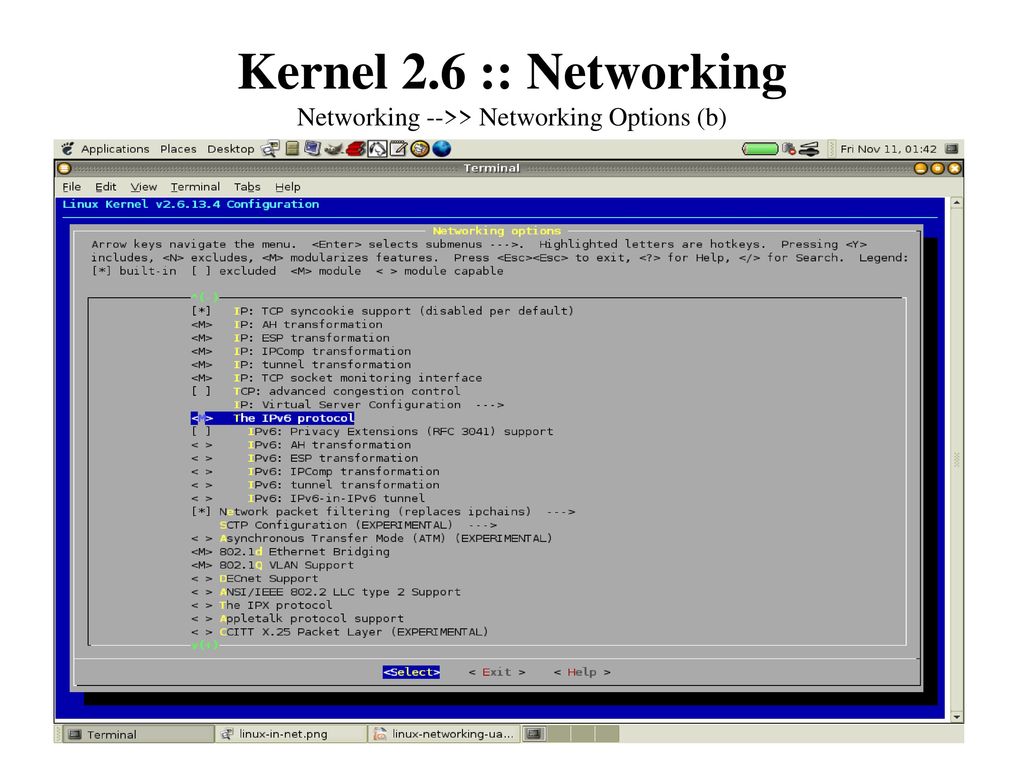Select ANSI/IEEE 802.2 LLC type 2 Support
1024x768 pixels.
[326, 592]
